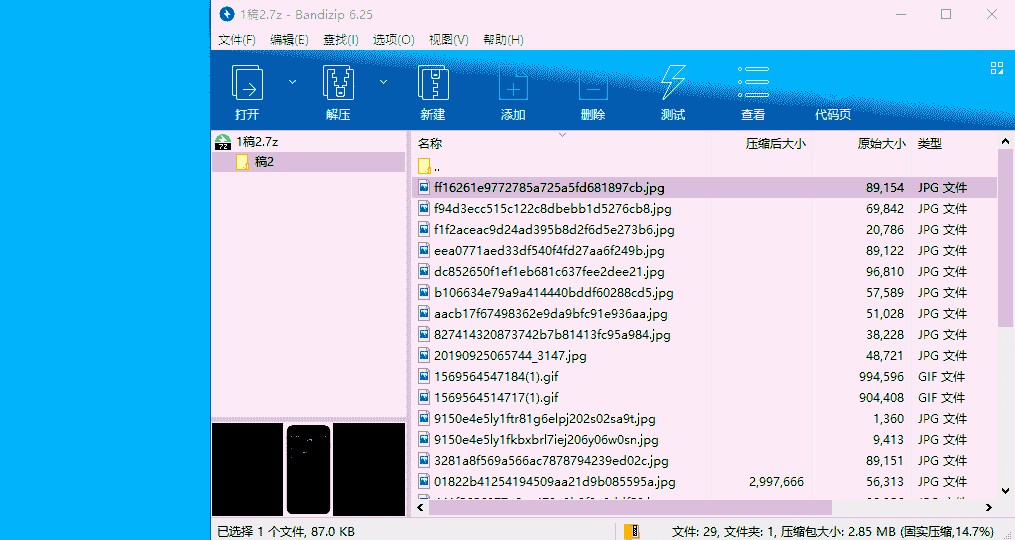Click icon of 9150e4e5ly1ftr81g6elpj202s02sa9t.jpg
Image resolution: width=1015 pixels, height=540 pixels.
pyautogui.click(x=424, y=418)
